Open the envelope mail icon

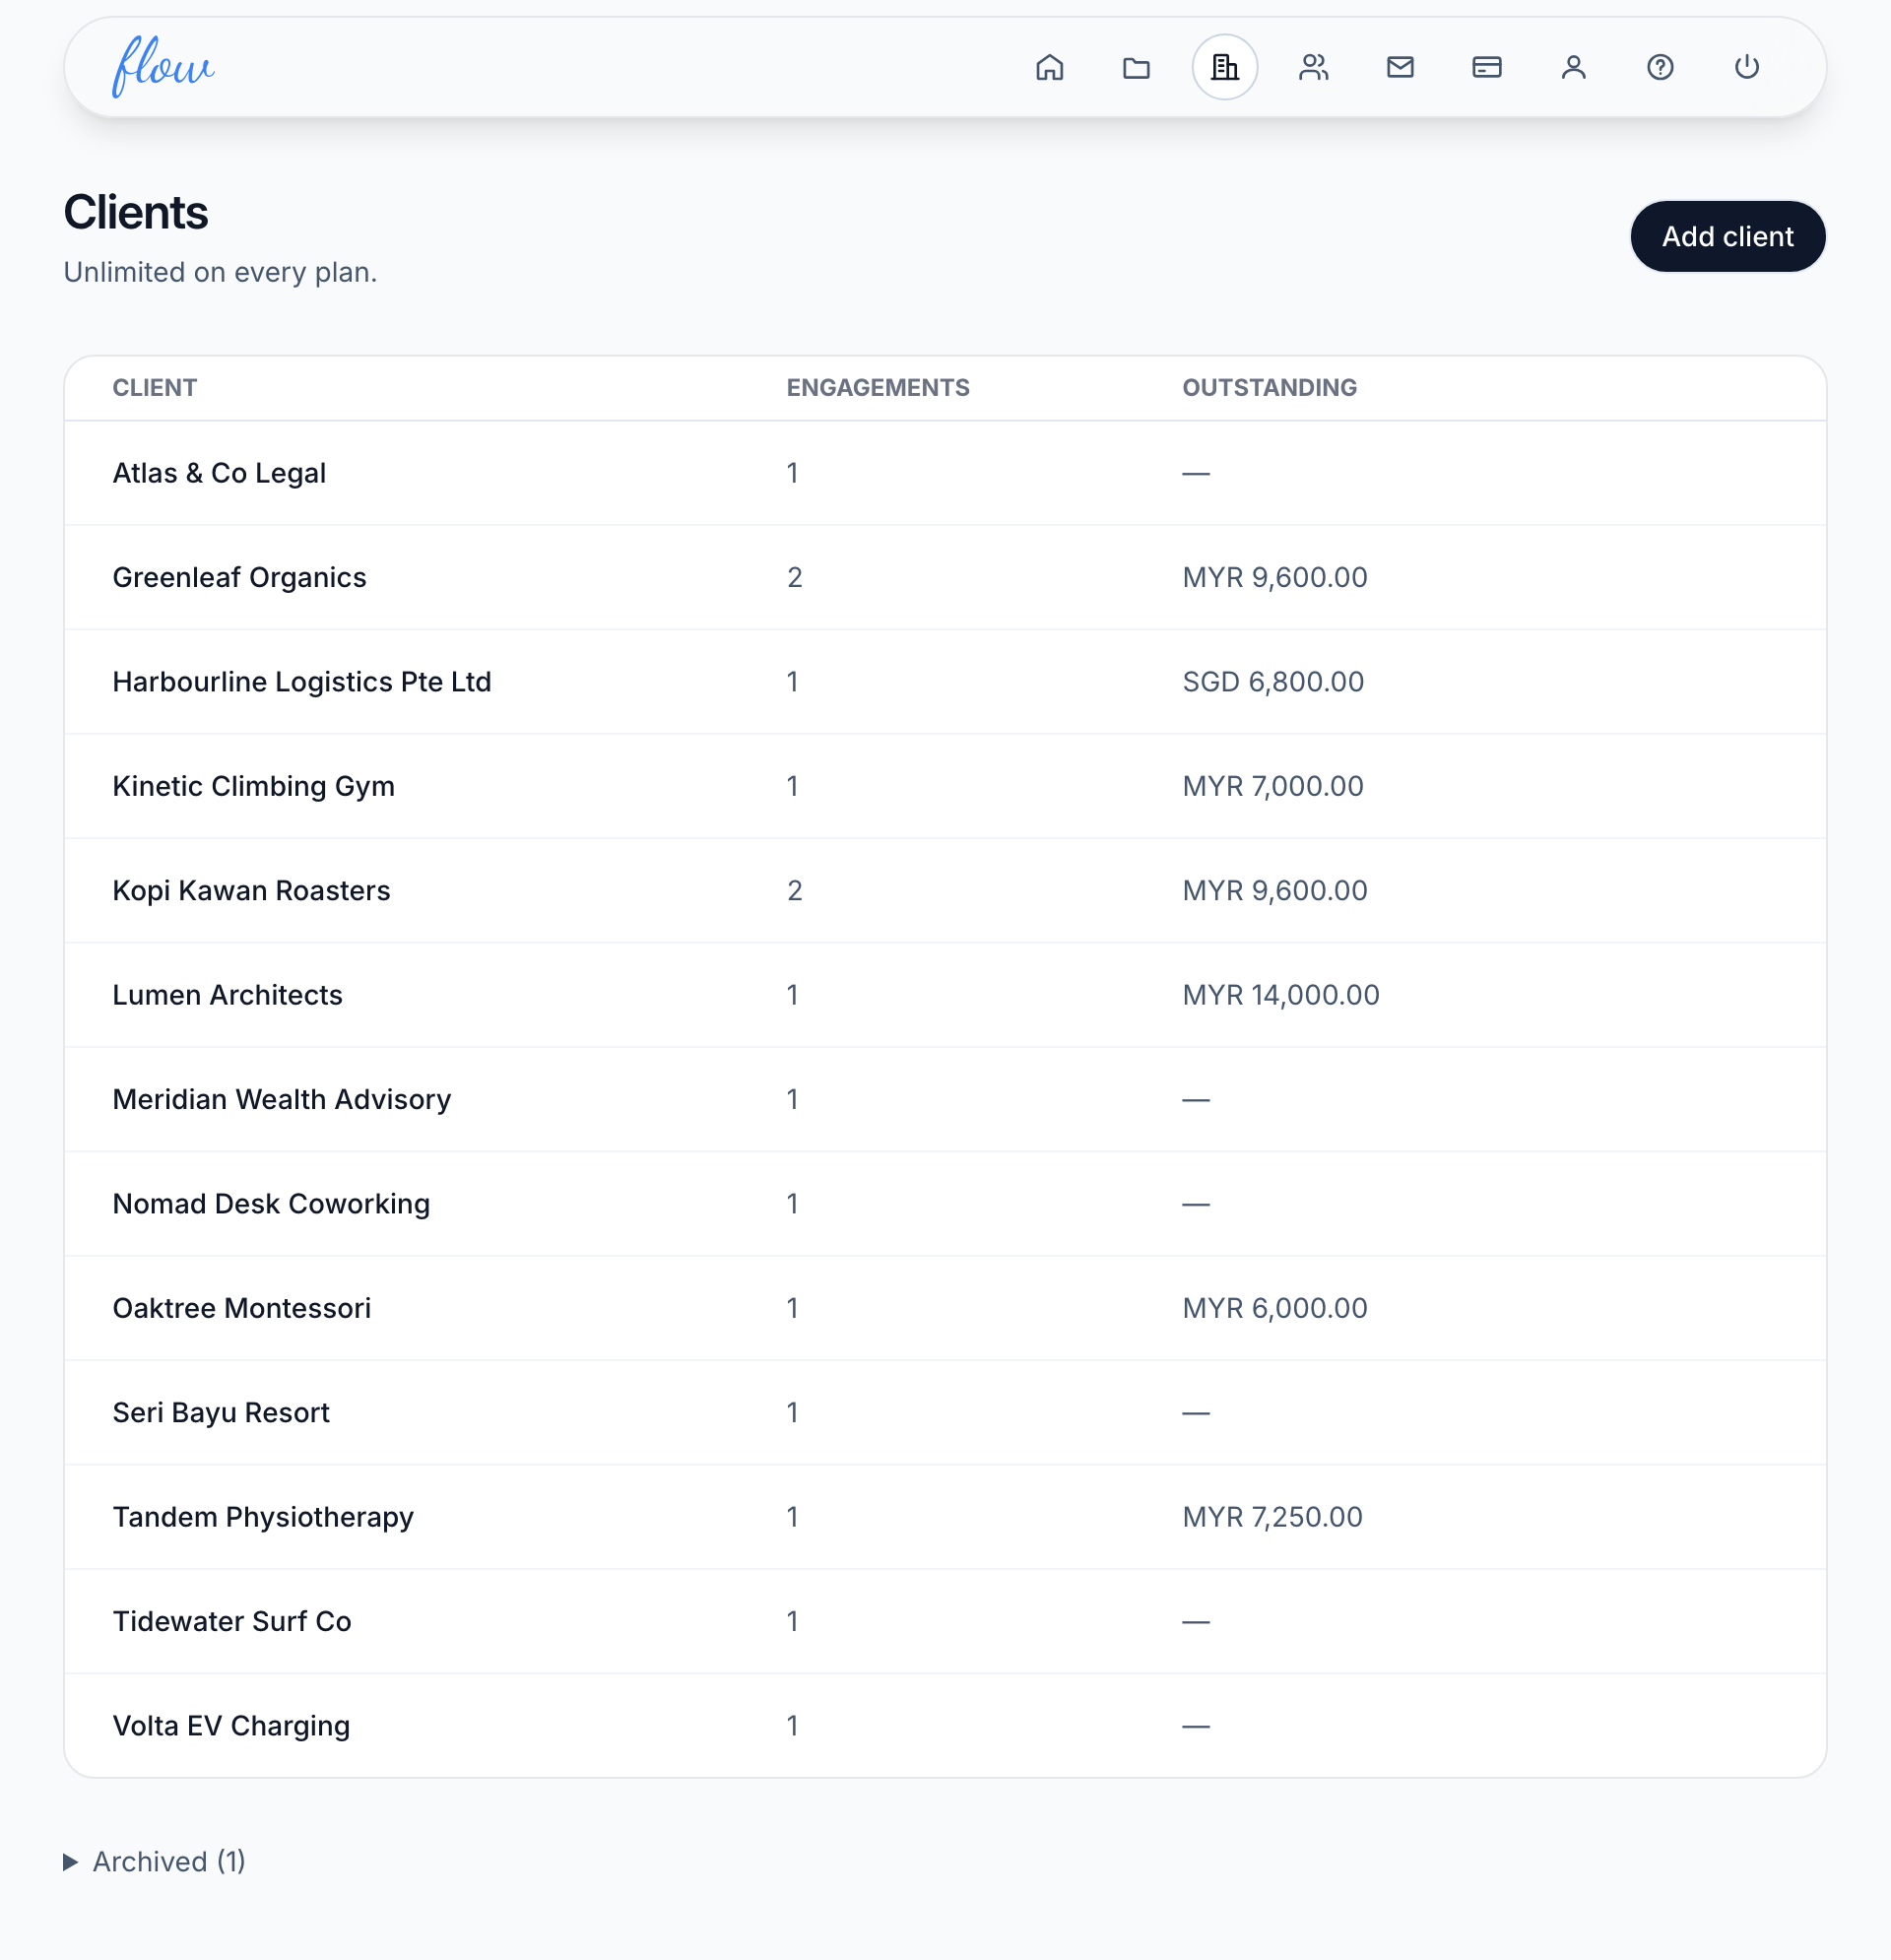1400,67
